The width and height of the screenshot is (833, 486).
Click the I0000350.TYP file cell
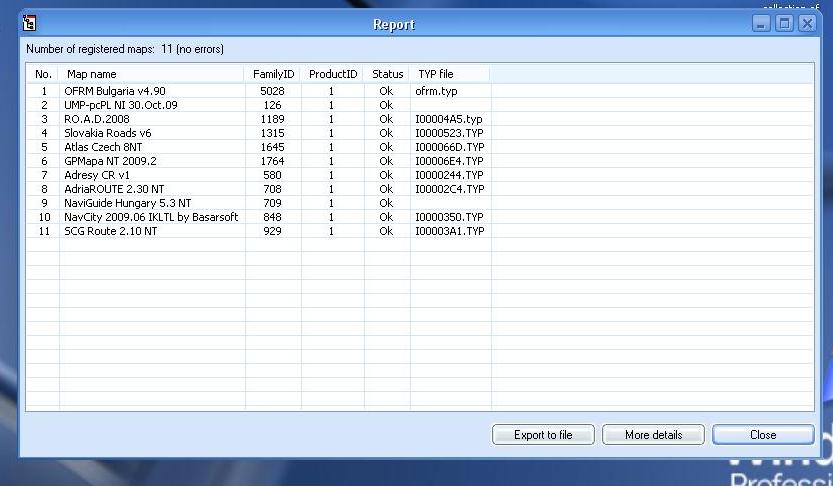[449, 217]
